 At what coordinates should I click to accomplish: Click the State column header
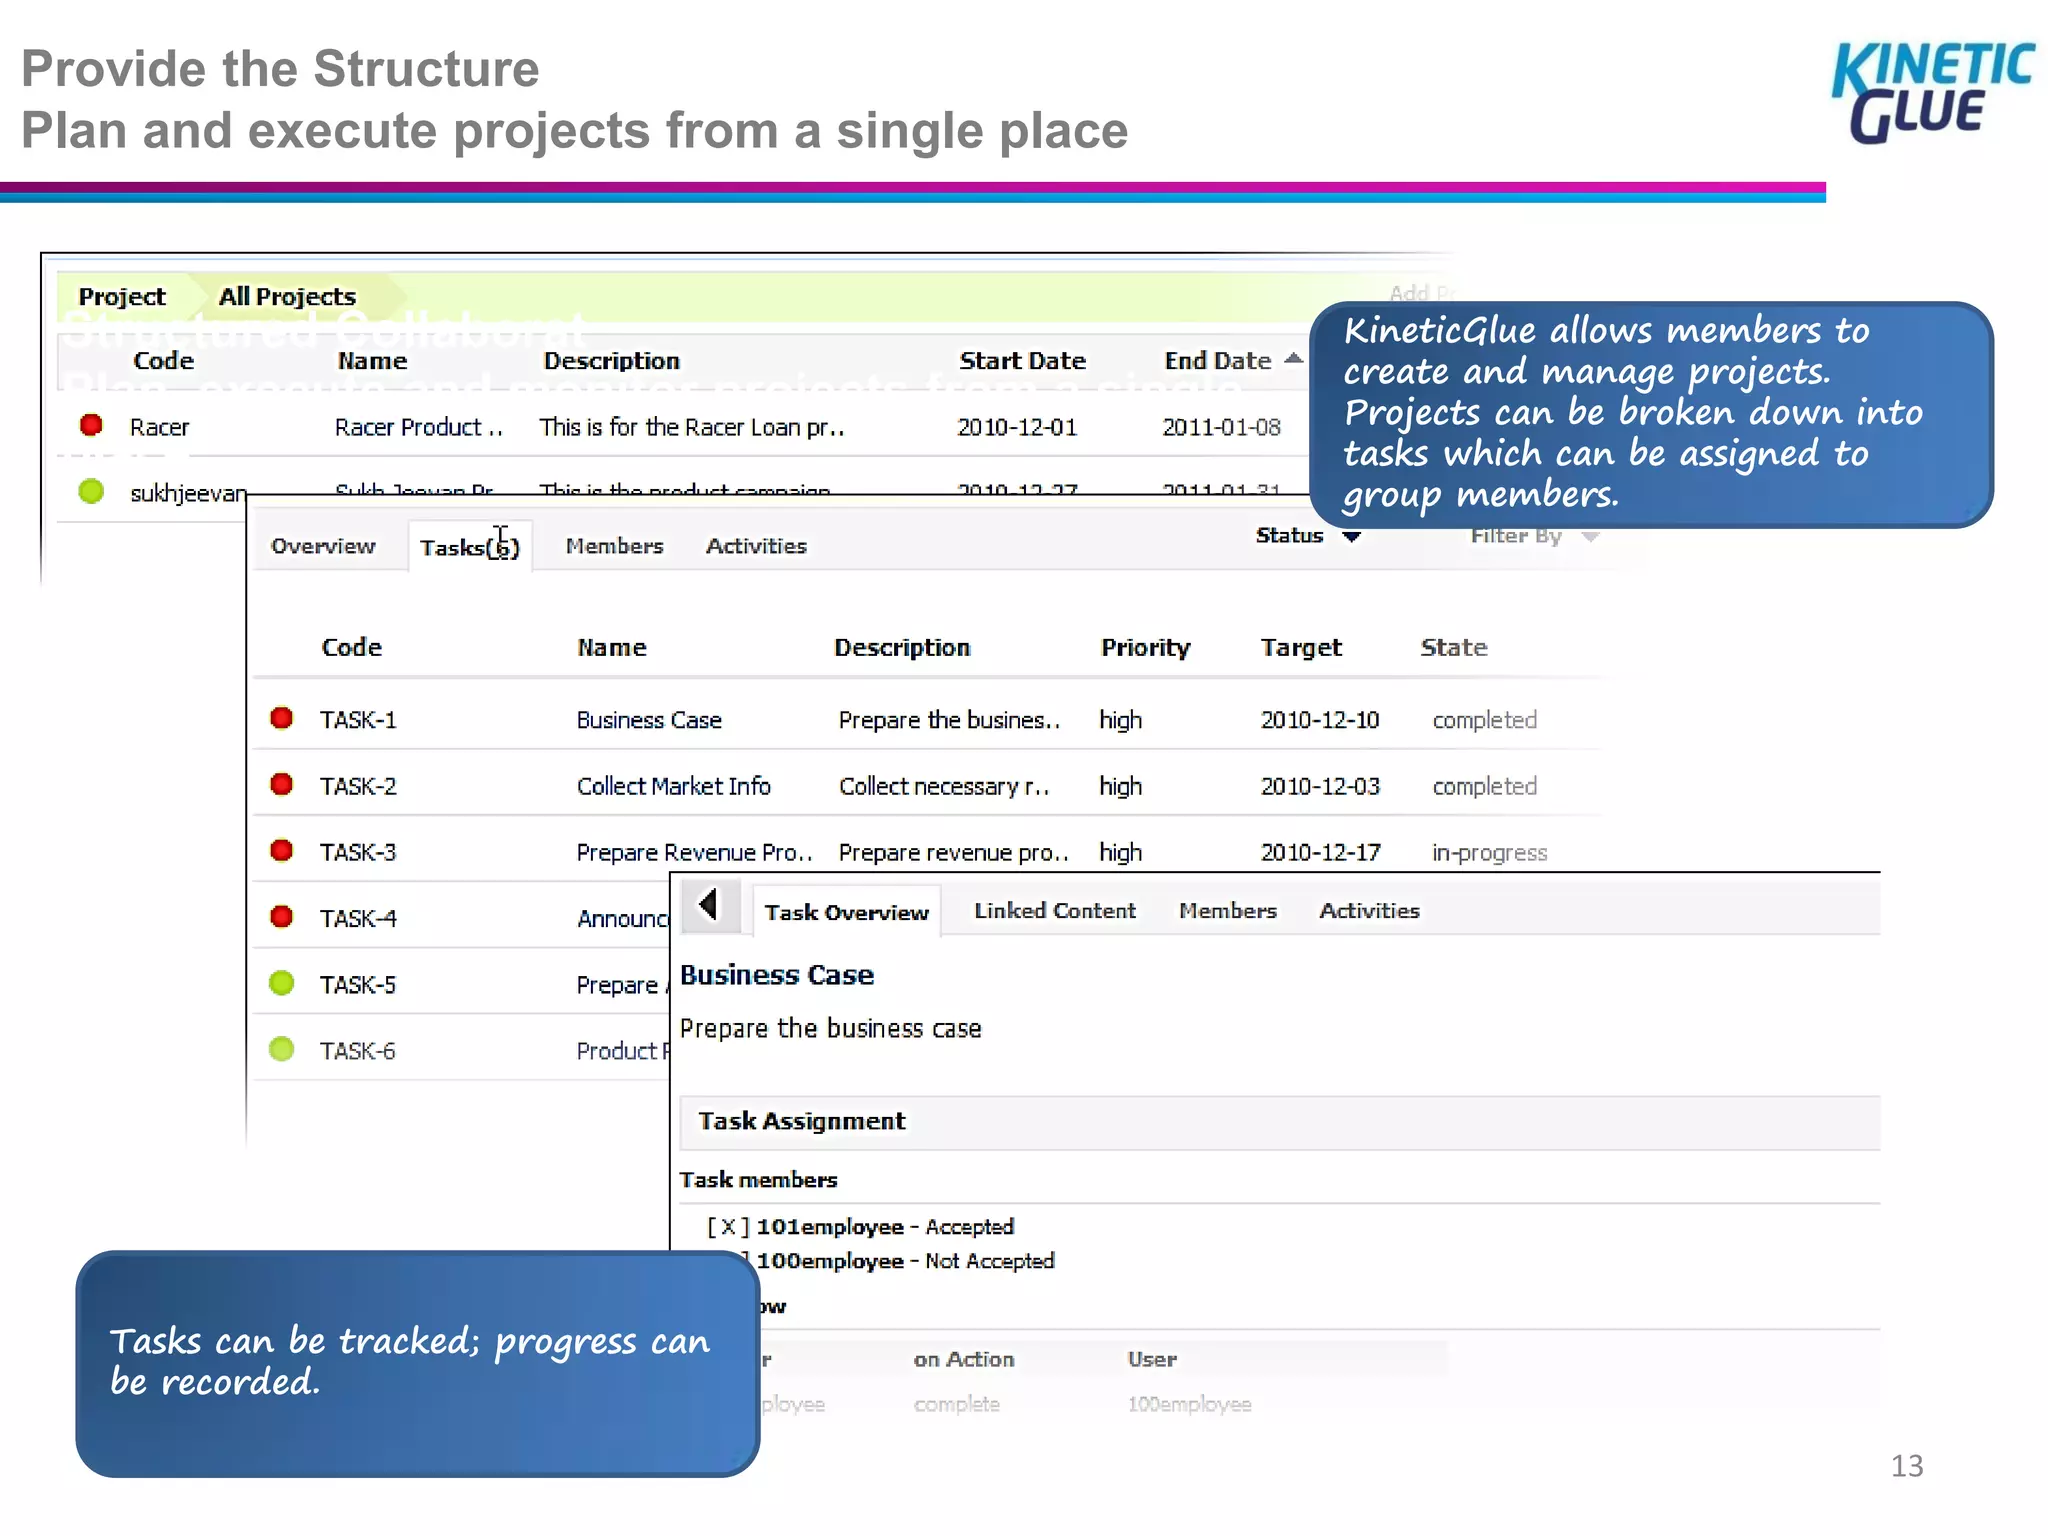coord(1454,647)
